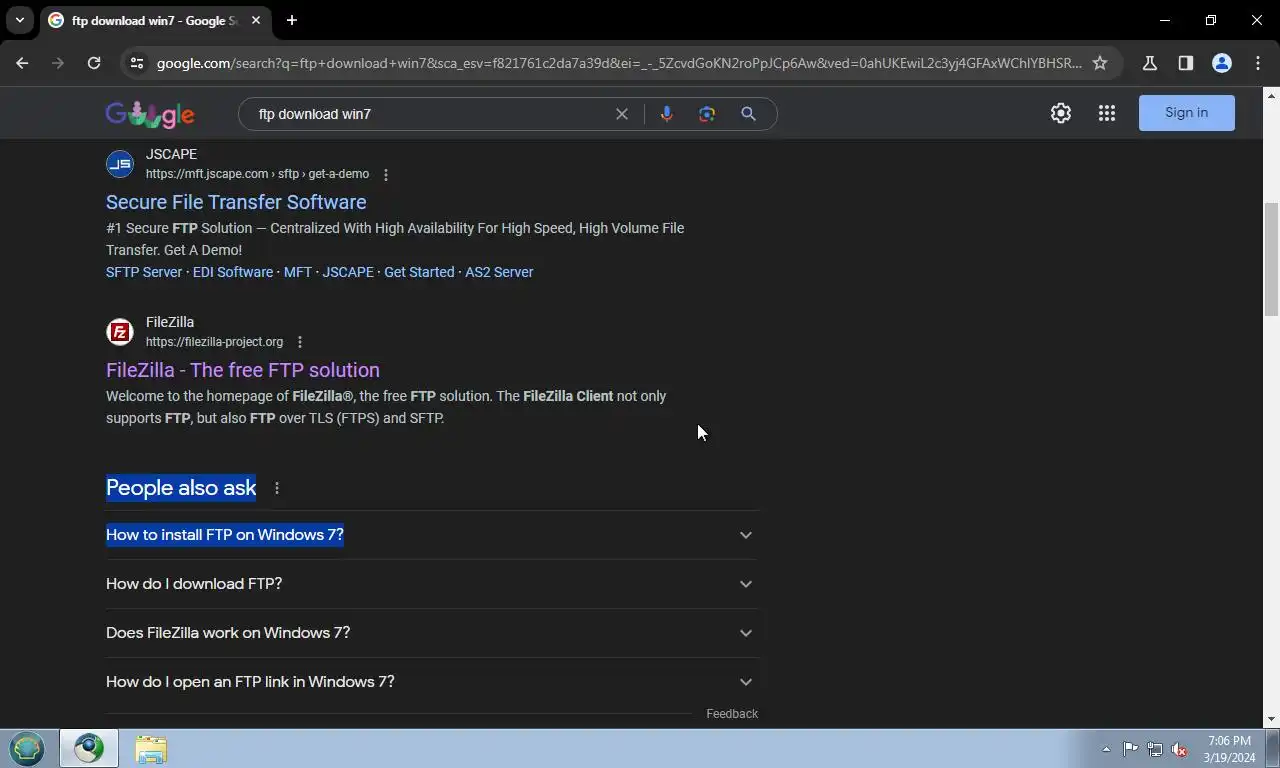Viewport: 1280px width, 768px height.
Task: Open the Windows Start menu orb
Action: (27, 748)
